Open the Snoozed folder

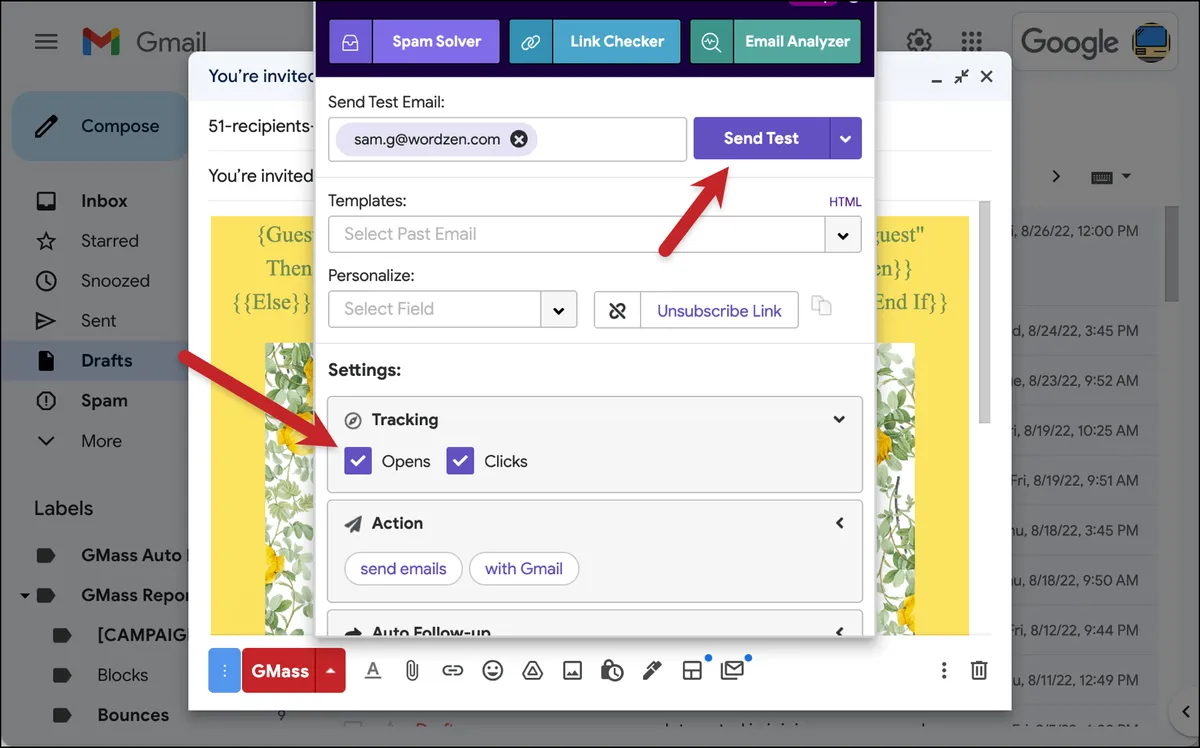pos(115,281)
